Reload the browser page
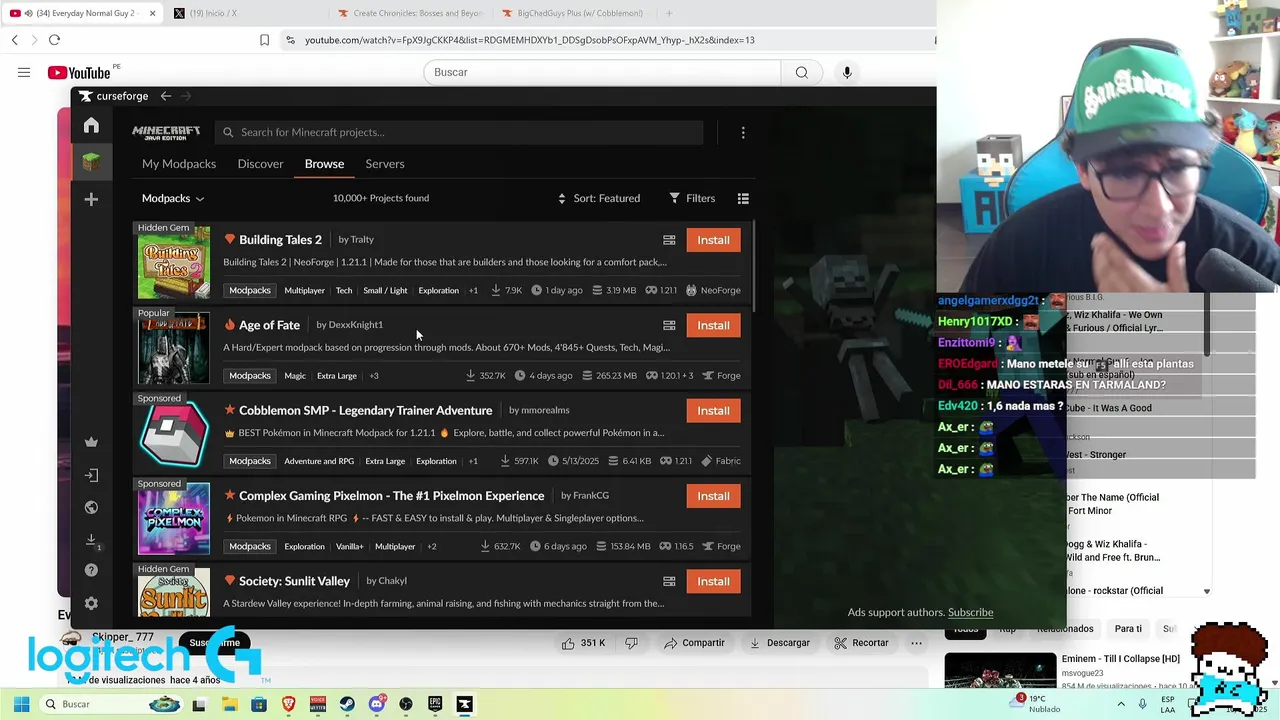This screenshot has width=1280, height=720. pos(54,40)
